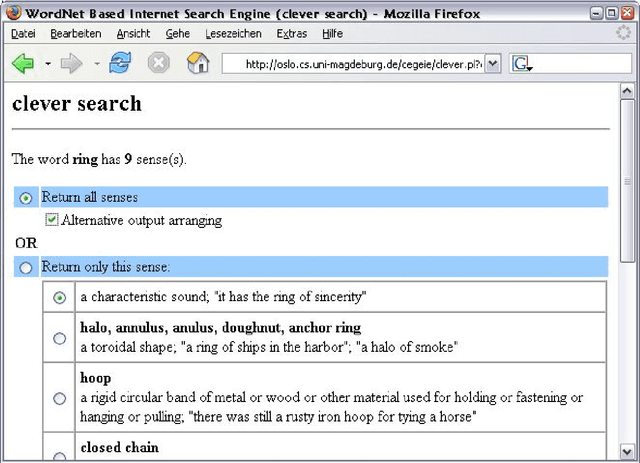This screenshot has height=463, width=640.
Task: Select the 'Return only this sense' option
Action: point(26,267)
